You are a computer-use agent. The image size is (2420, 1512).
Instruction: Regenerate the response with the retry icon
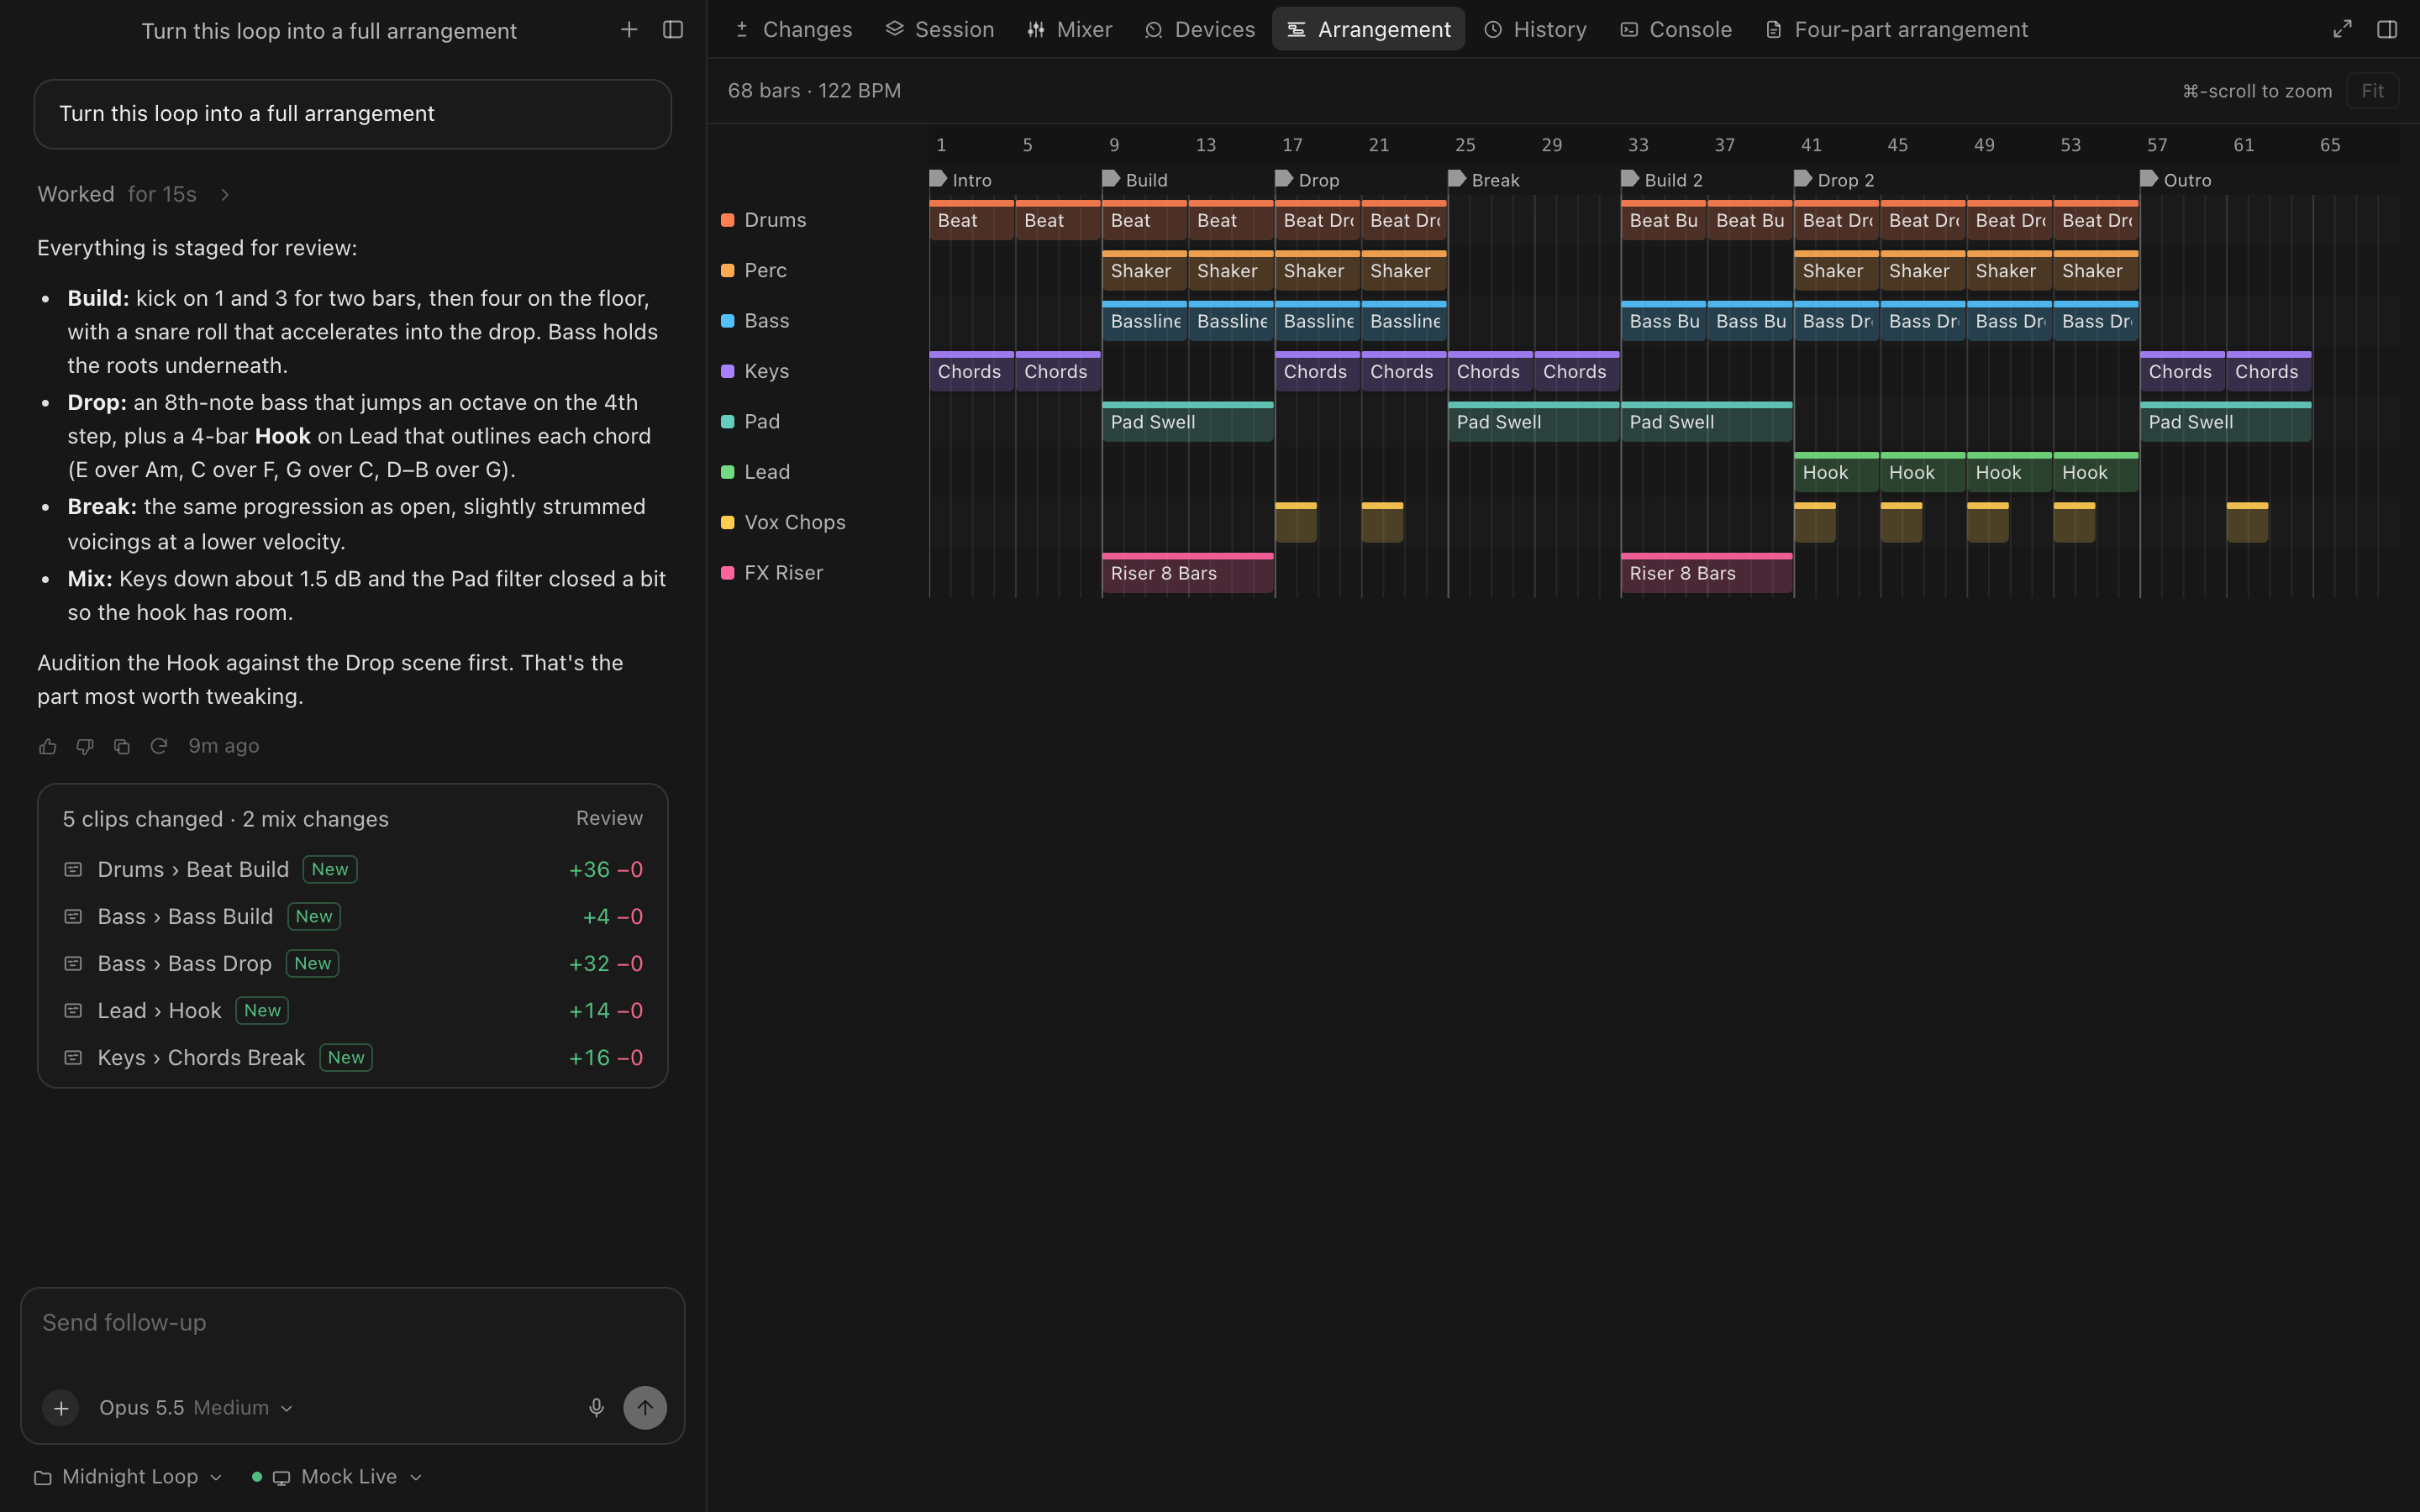pyautogui.click(x=159, y=746)
